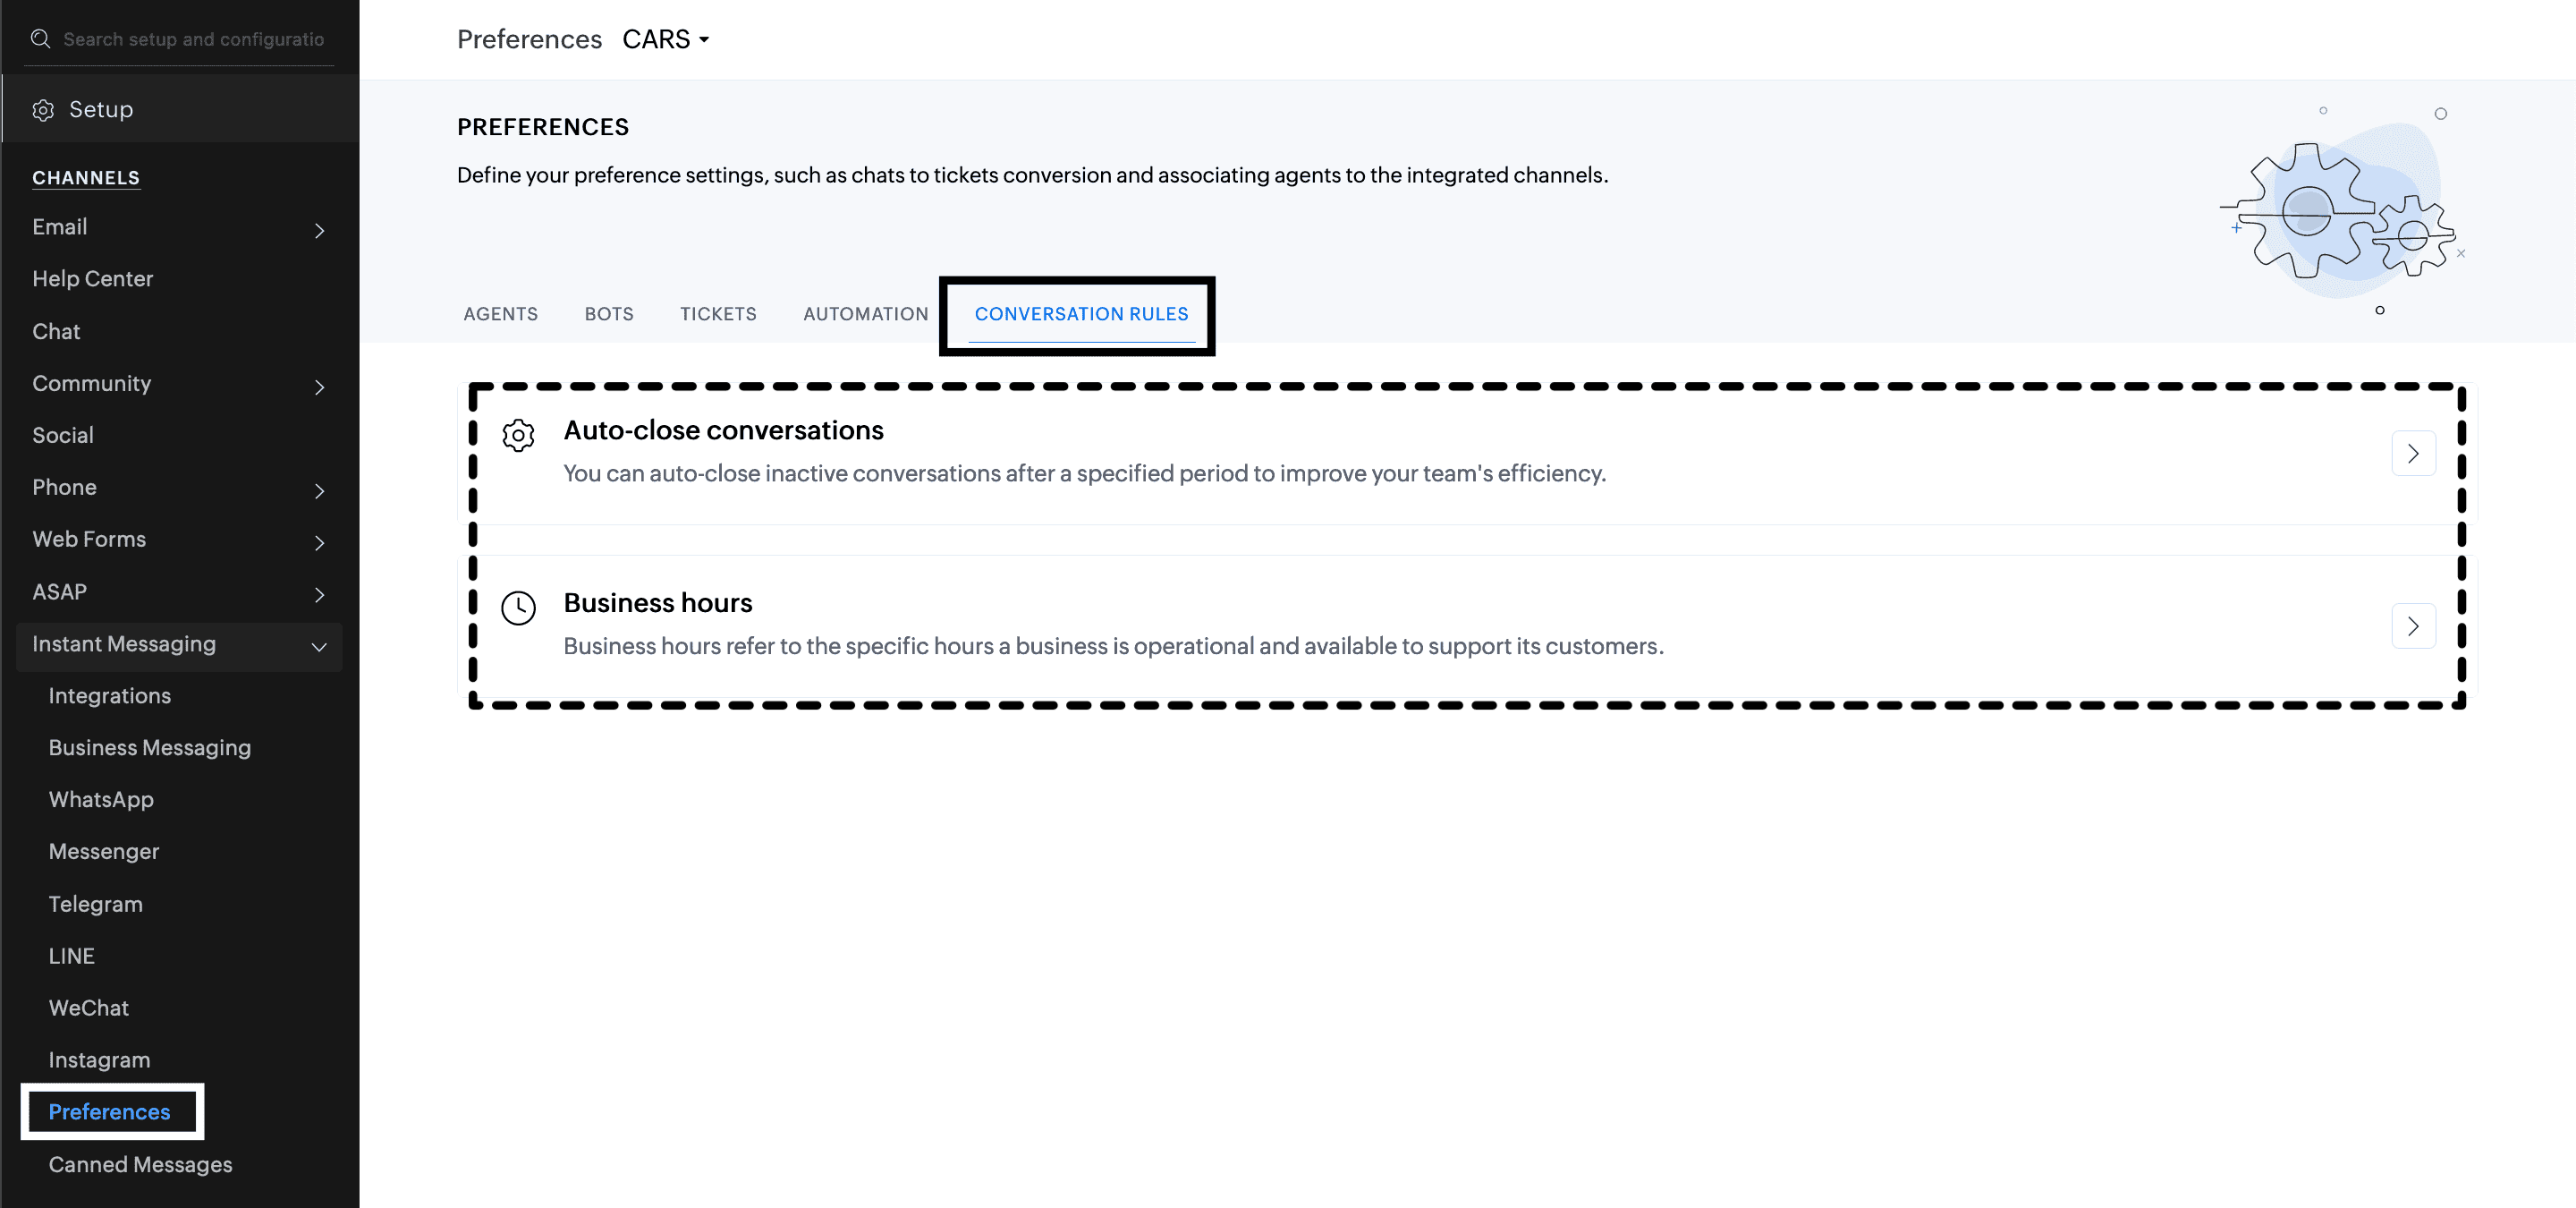The height and width of the screenshot is (1208, 2576).
Task: Expand the Community submenu chevron
Action: (x=319, y=387)
